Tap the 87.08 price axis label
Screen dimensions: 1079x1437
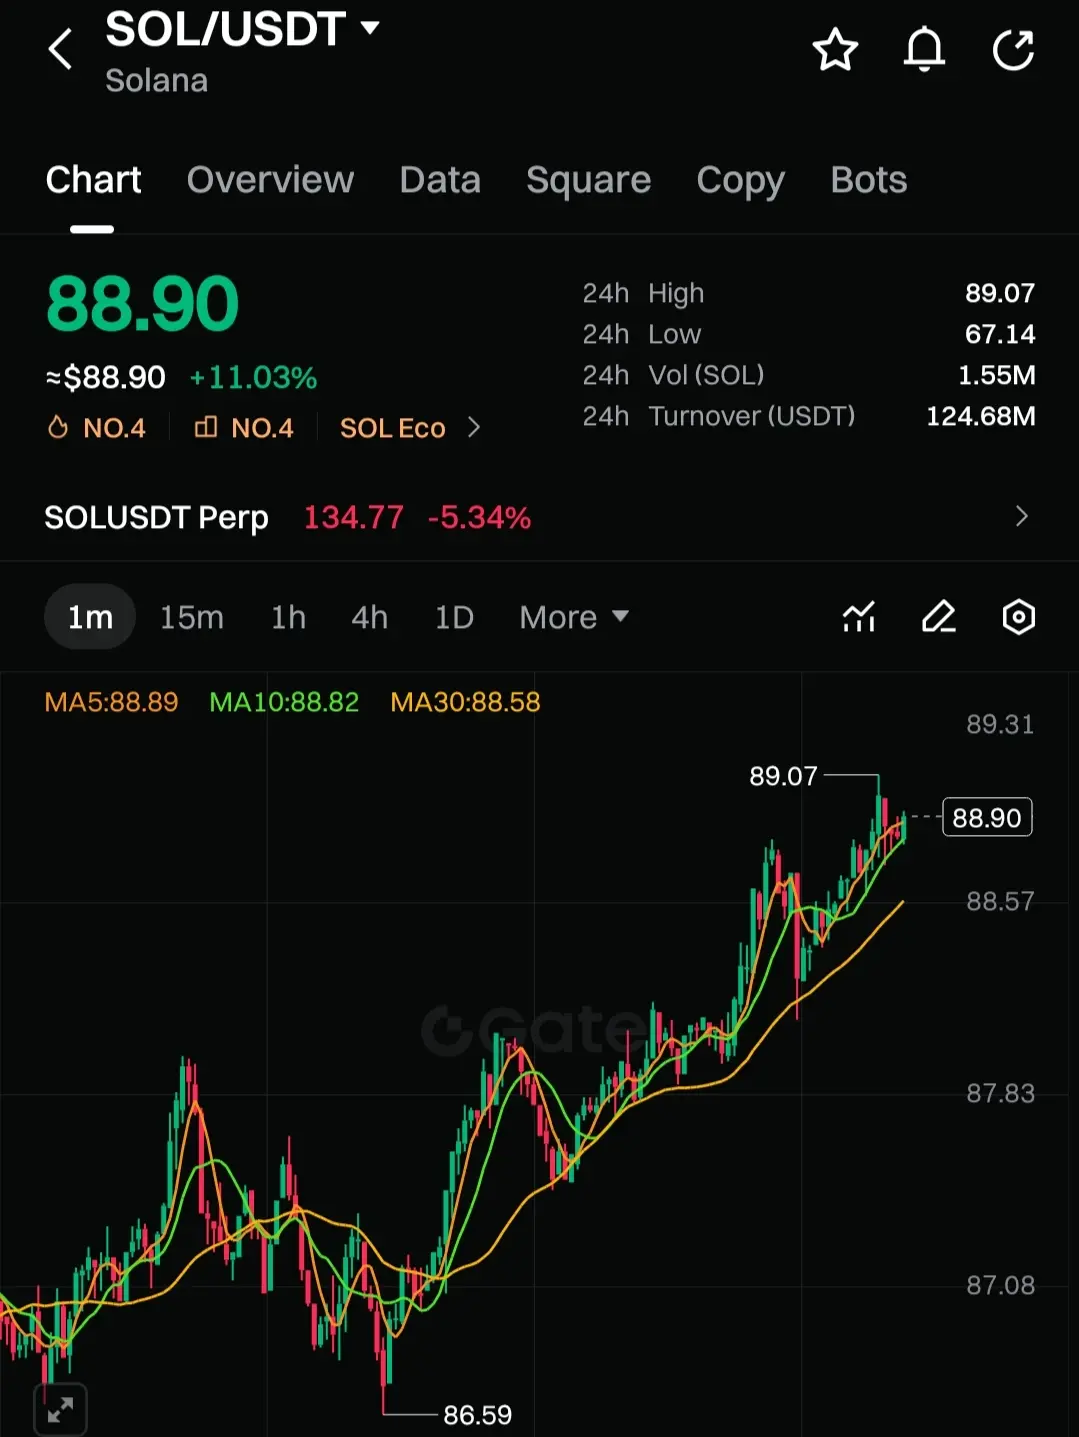(1000, 1285)
